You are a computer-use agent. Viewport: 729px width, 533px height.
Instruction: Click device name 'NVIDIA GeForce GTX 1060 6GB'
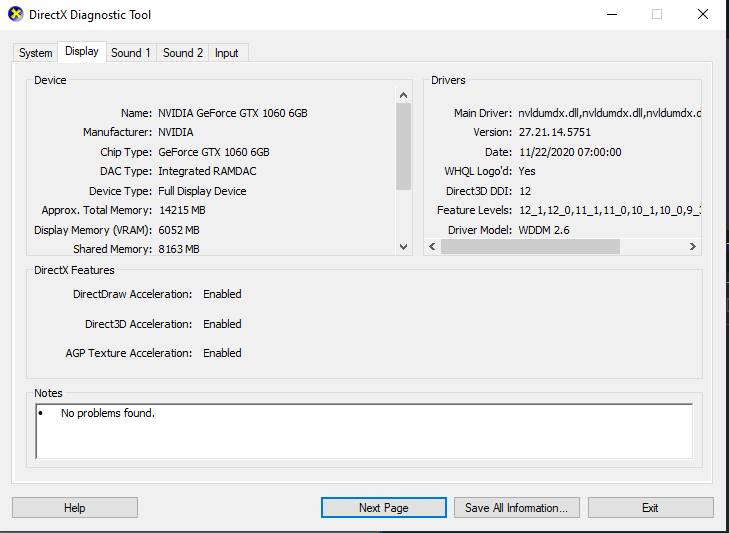[x=232, y=113]
